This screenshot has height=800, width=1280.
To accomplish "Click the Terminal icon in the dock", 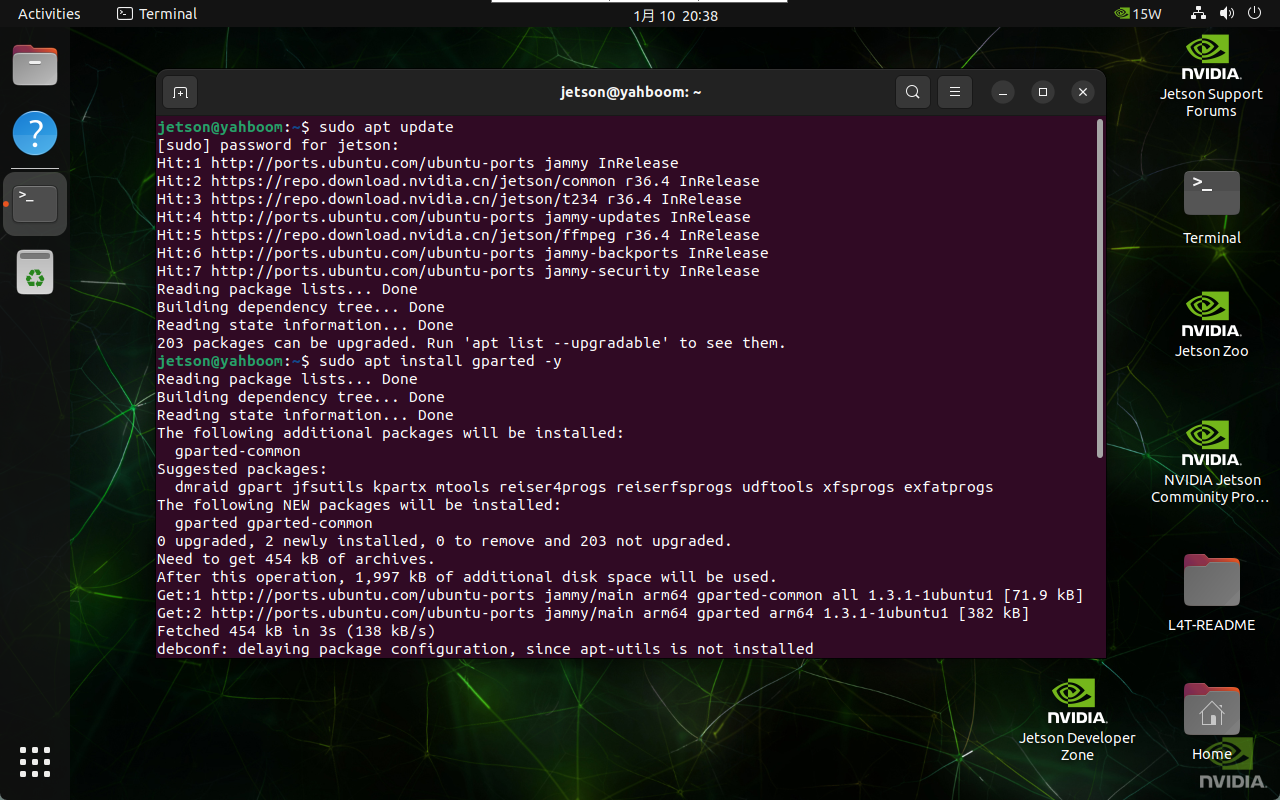I will click(x=35, y=204).
